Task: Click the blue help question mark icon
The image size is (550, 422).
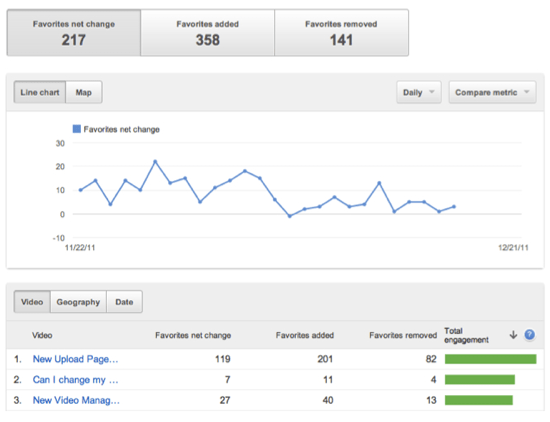Action: 530,335
